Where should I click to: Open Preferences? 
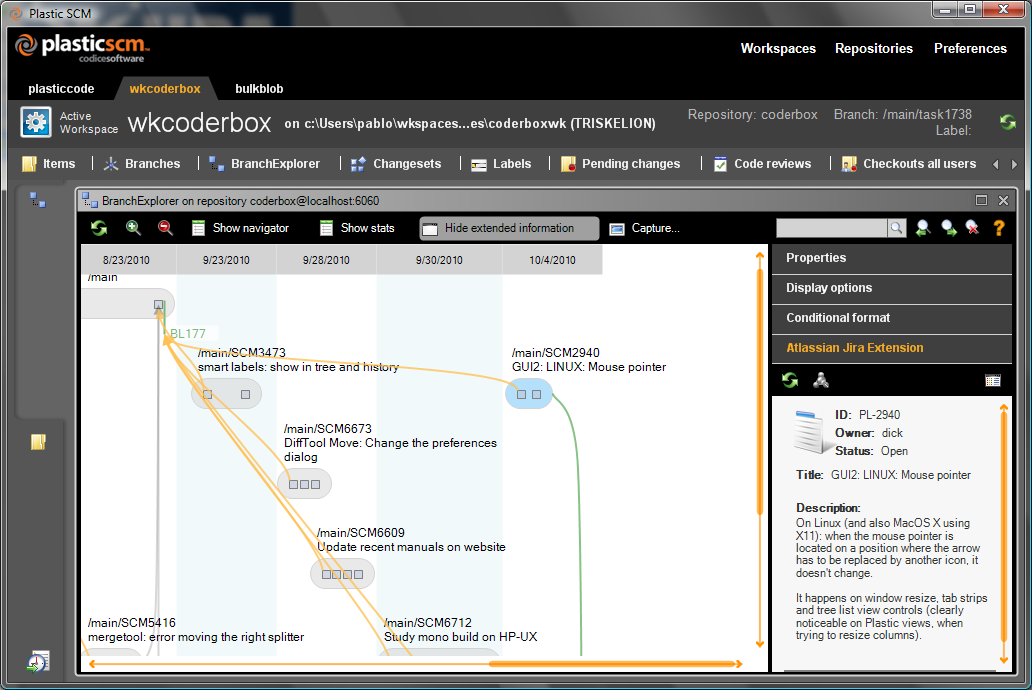[971, 48]
